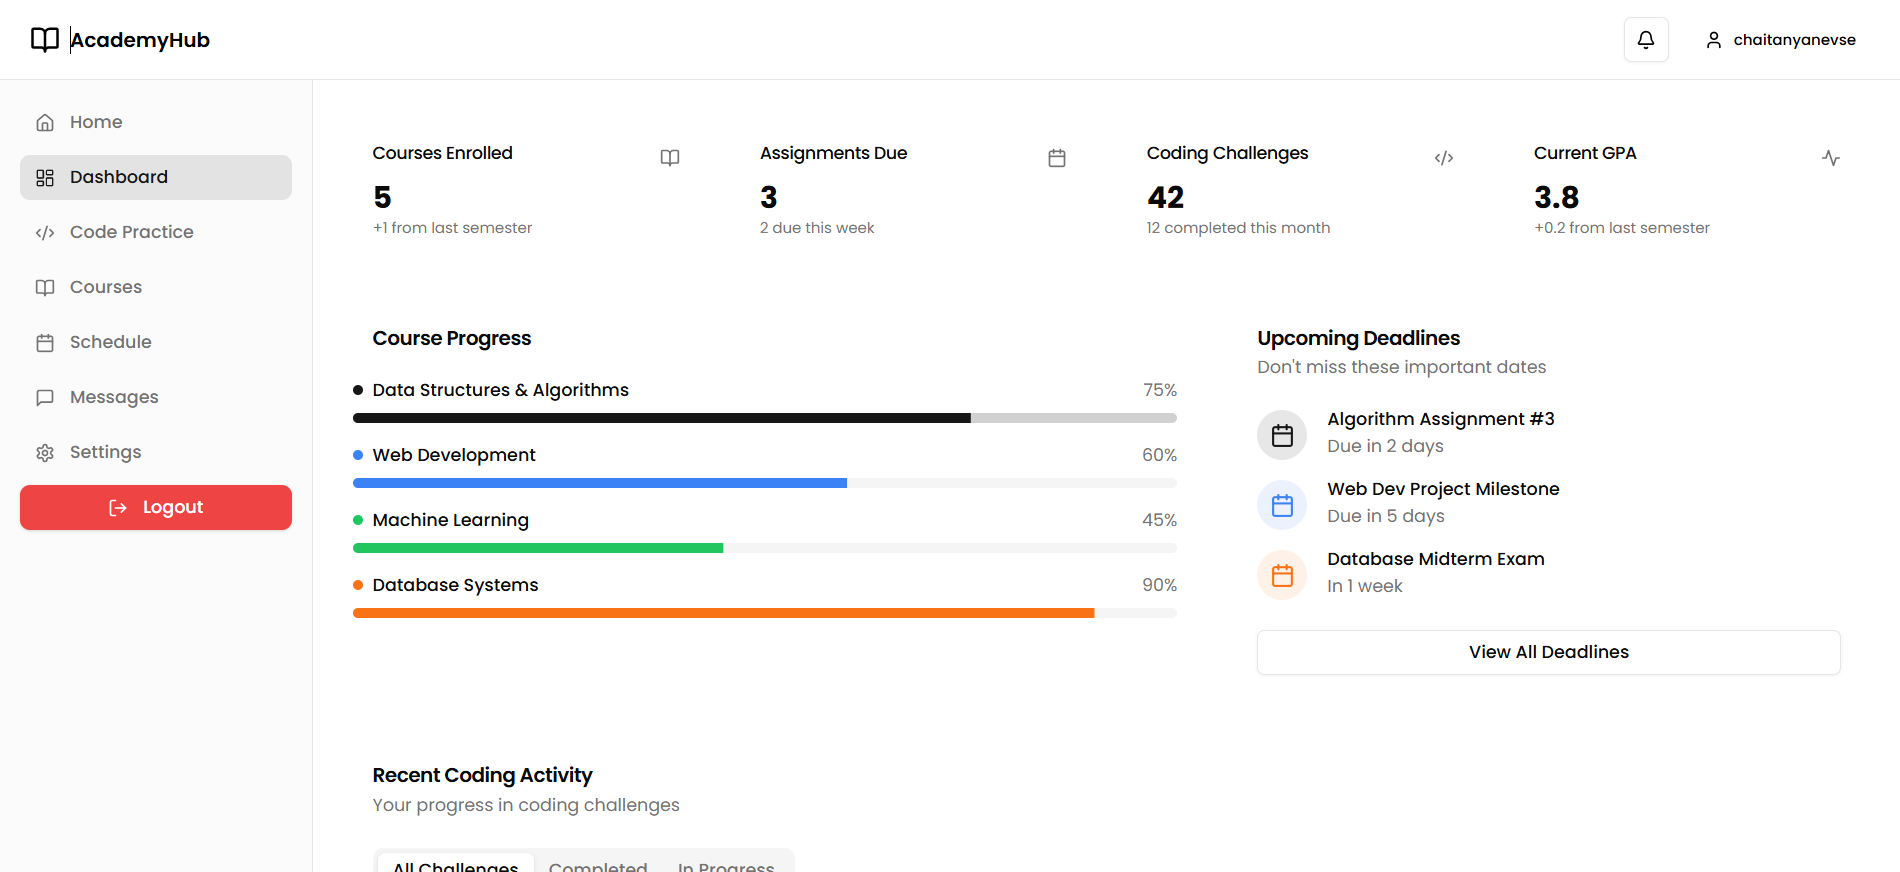Navigate to the Schedule page
Screen dimensions: 1900x872
[x=110, y=342]
